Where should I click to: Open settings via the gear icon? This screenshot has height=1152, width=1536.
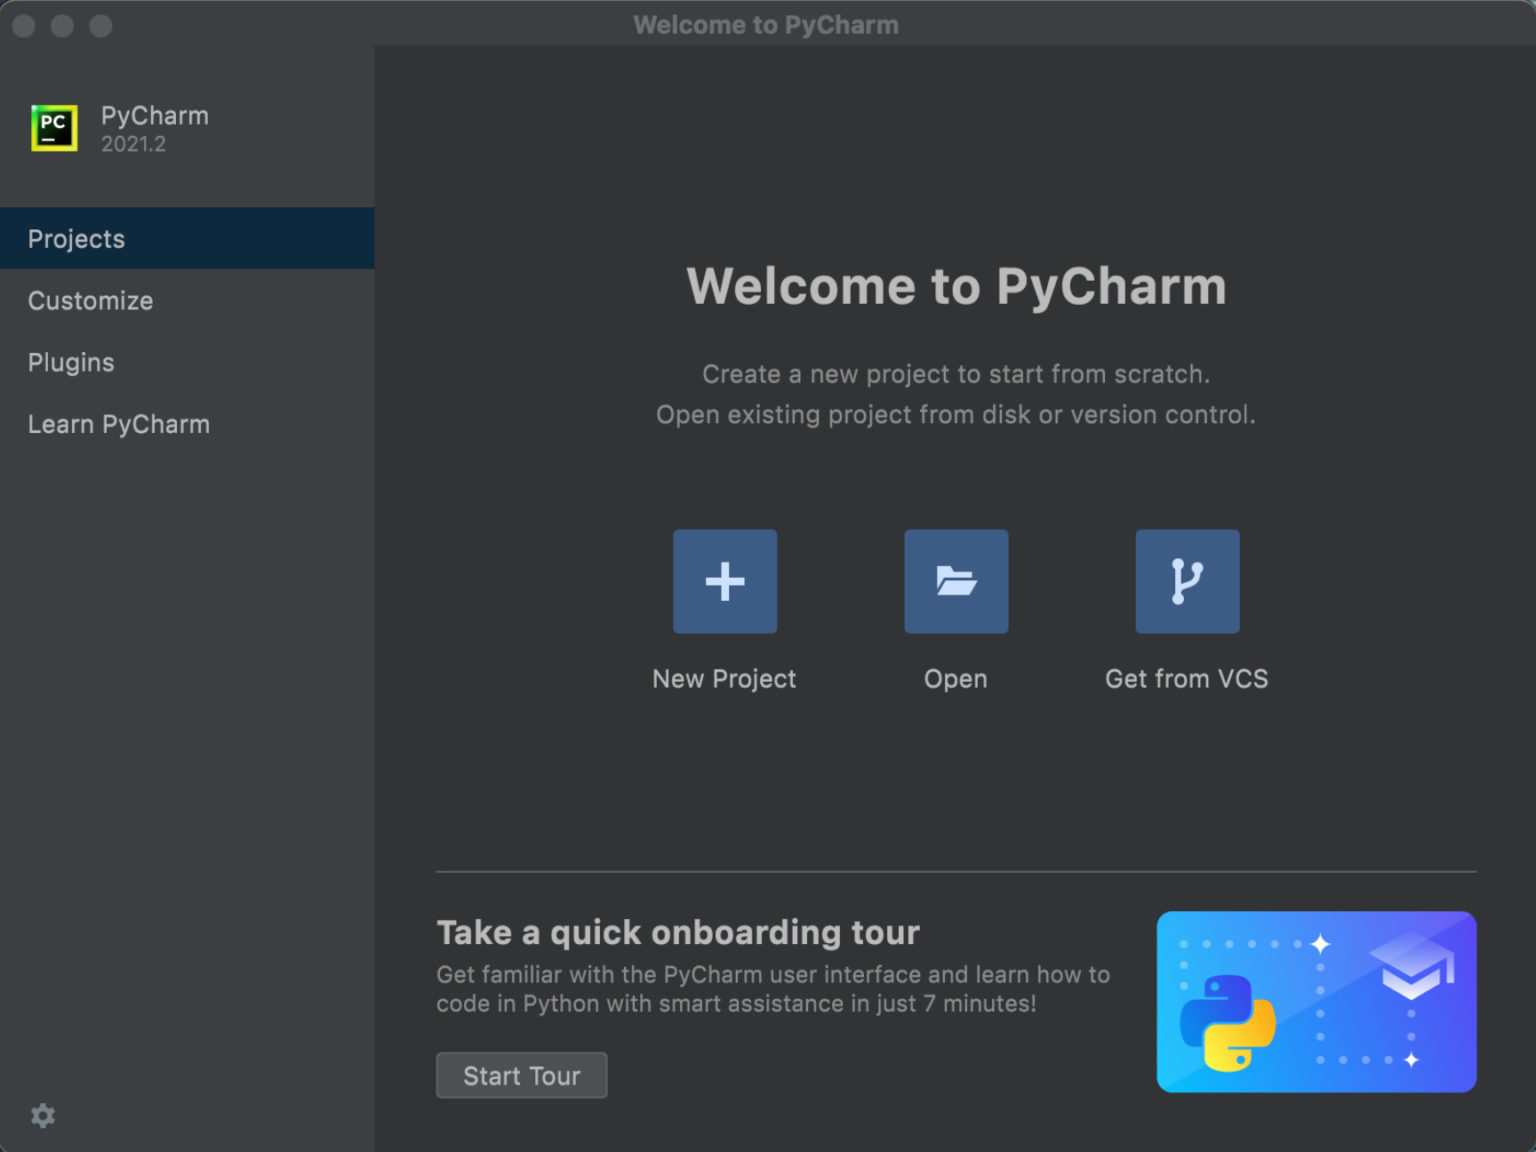(x=42, y=1115)
